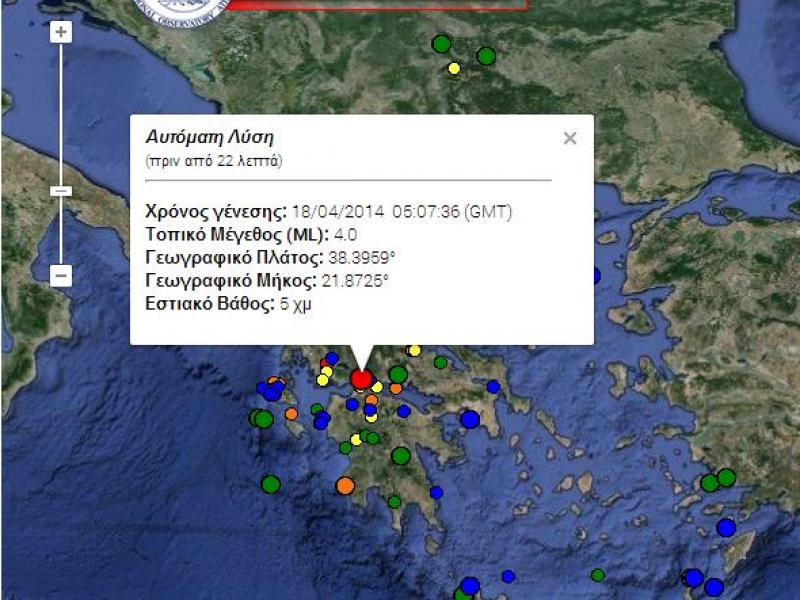This screenshot has height=600, width=800.
Task: Click leftmost green marker at map top
Action: (441, 44)
